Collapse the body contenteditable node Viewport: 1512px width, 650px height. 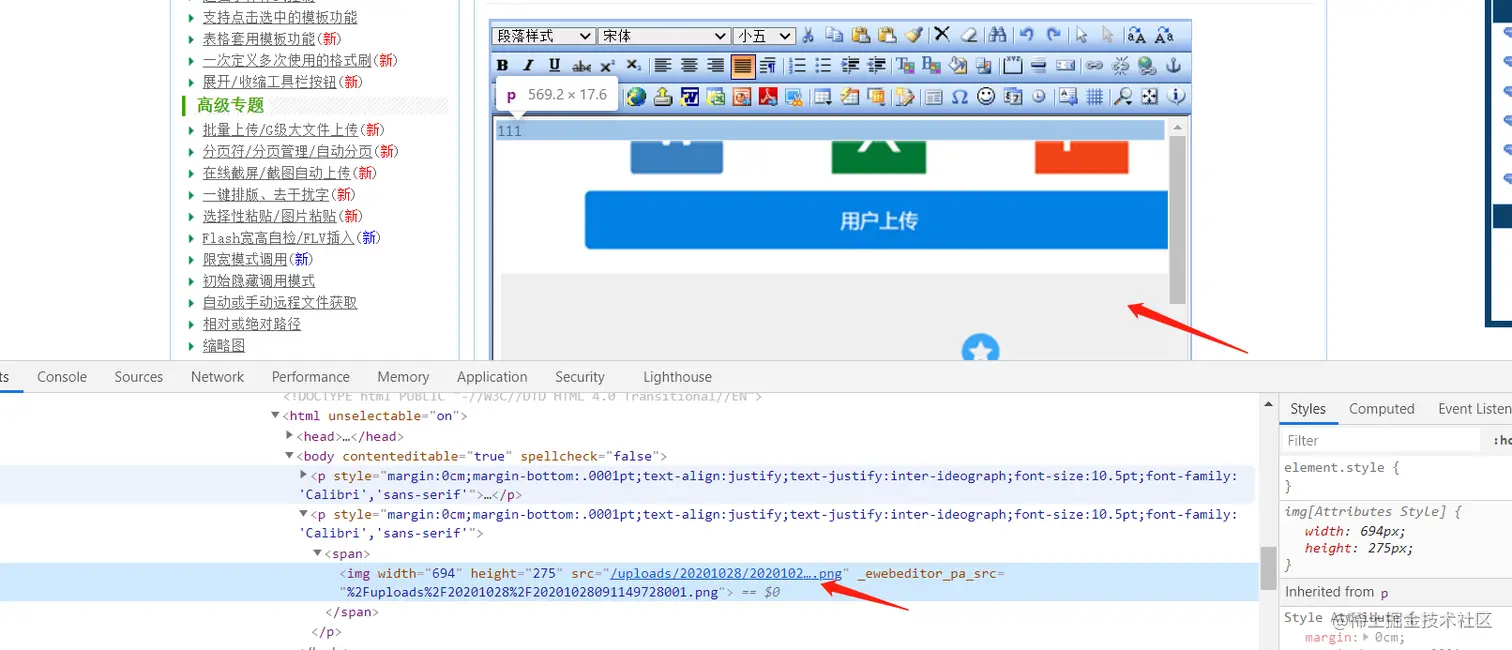click(290, 456)
